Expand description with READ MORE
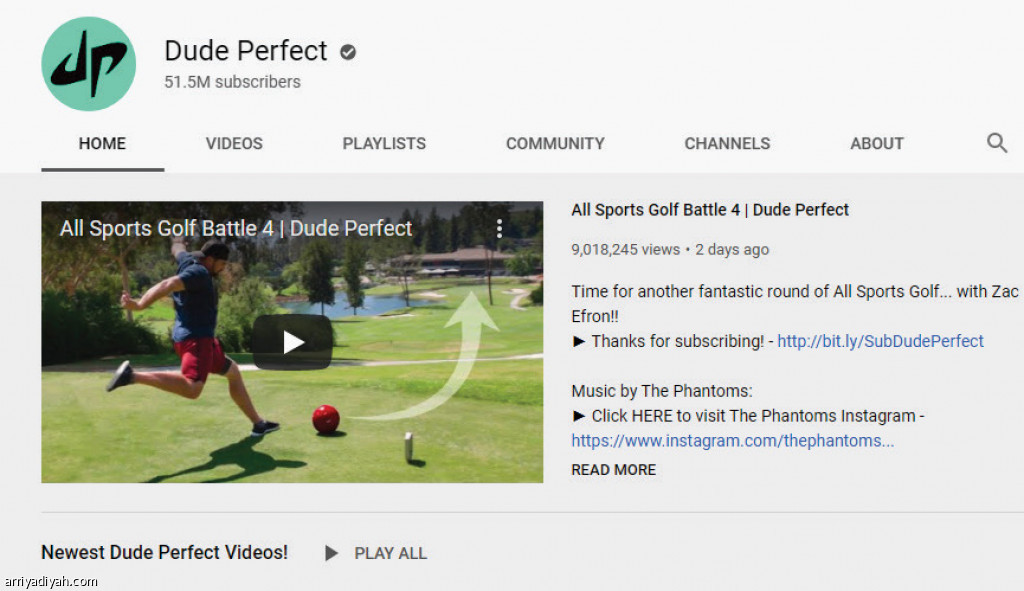The width and height of the screenshot is (1024, 591). (x=614, y=469)
